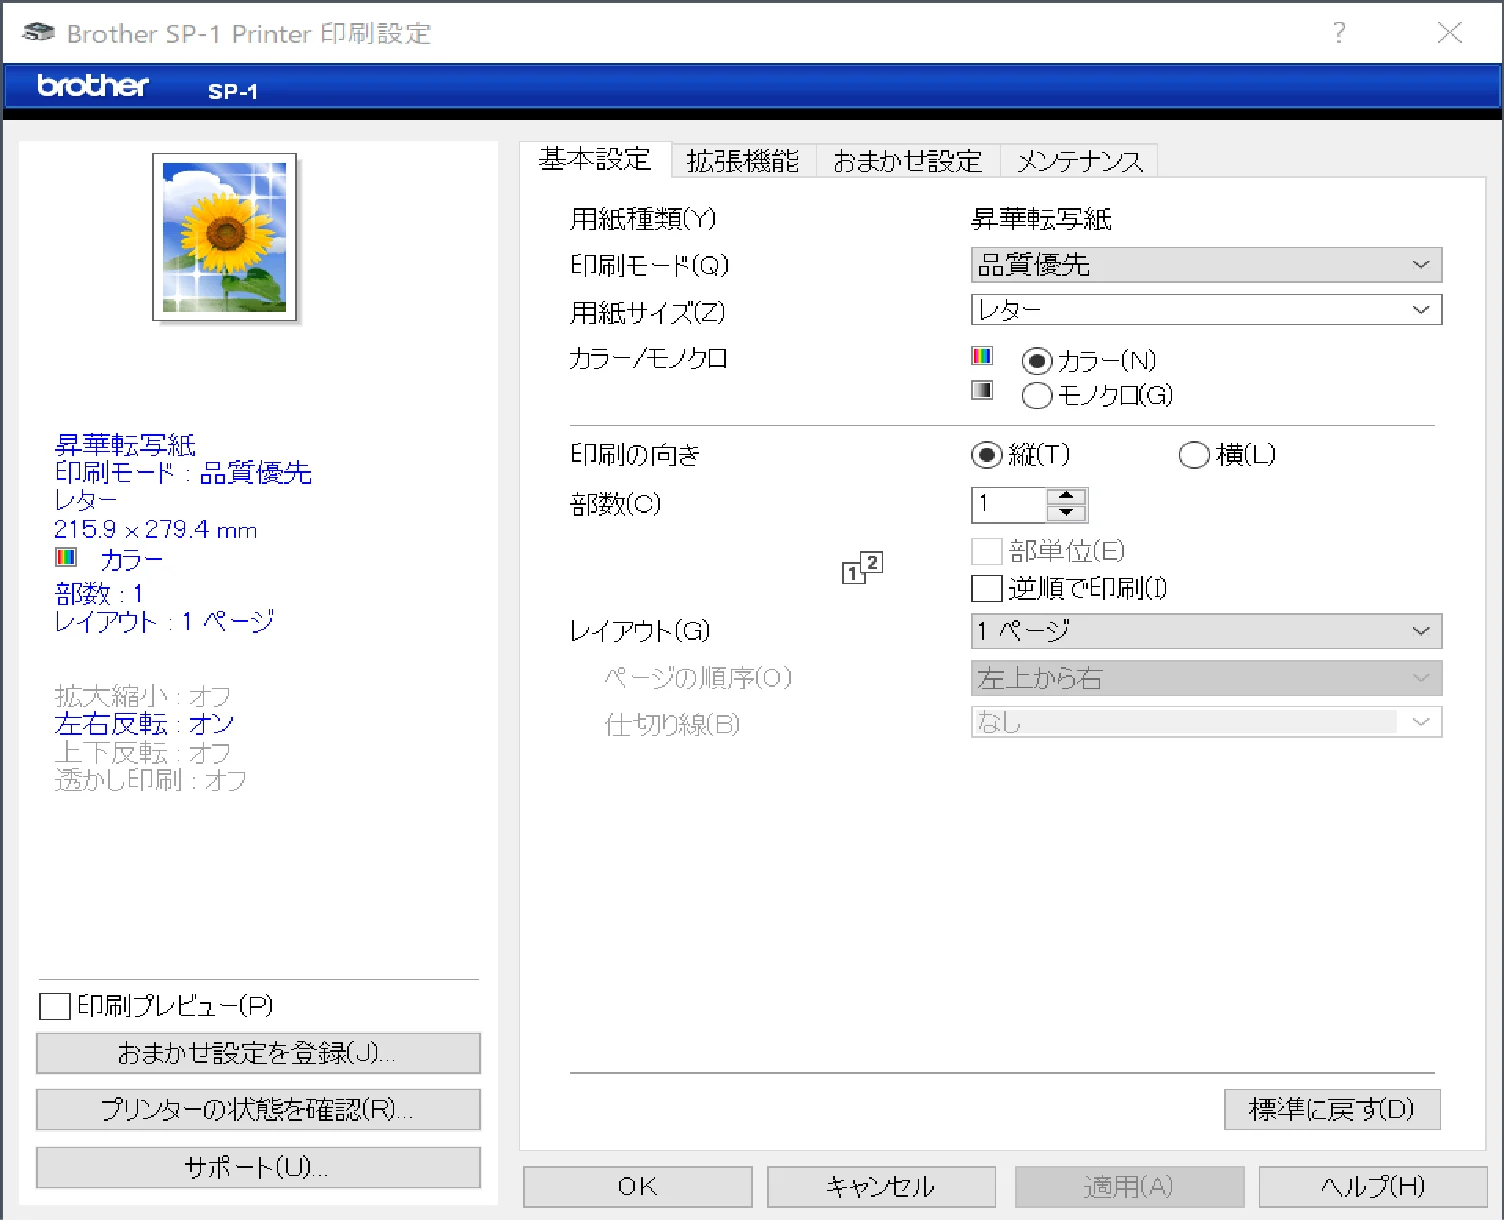
Task: Click the color icon in the summary panel
Action: [66, 557]
